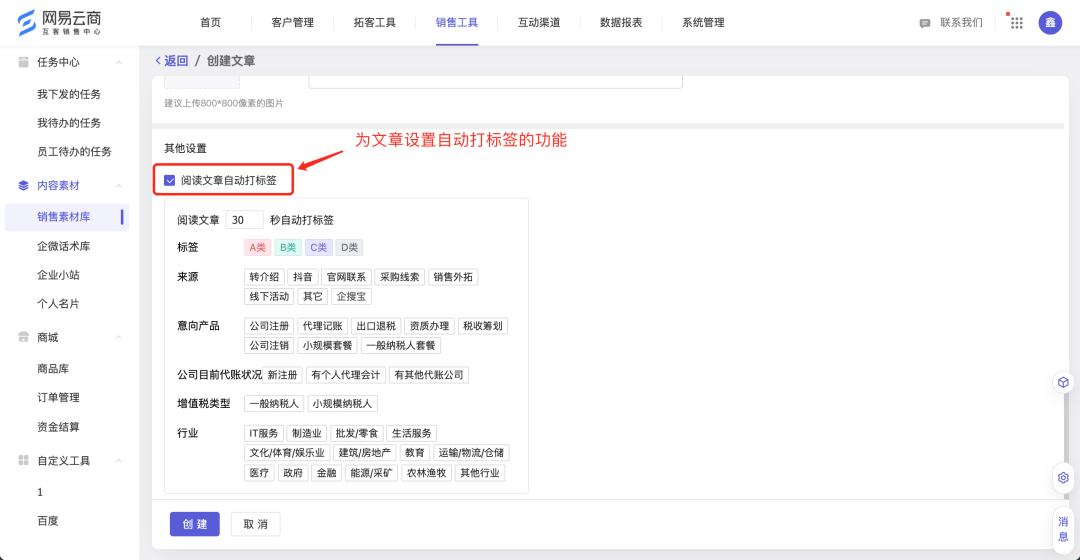This screenshot has width=1080, height=560.
Task: Select the 金融 industry tag
Action: pos(326,473)
